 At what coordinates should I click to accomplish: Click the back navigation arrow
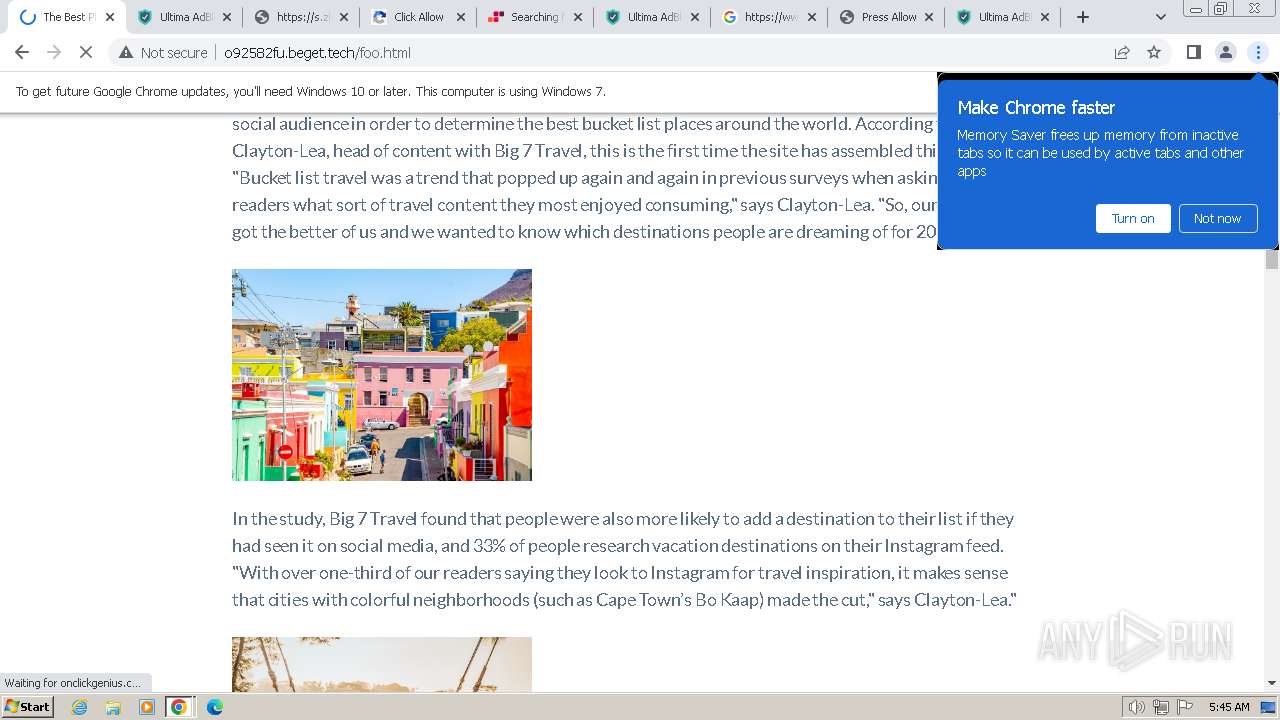tap(22, 52)
